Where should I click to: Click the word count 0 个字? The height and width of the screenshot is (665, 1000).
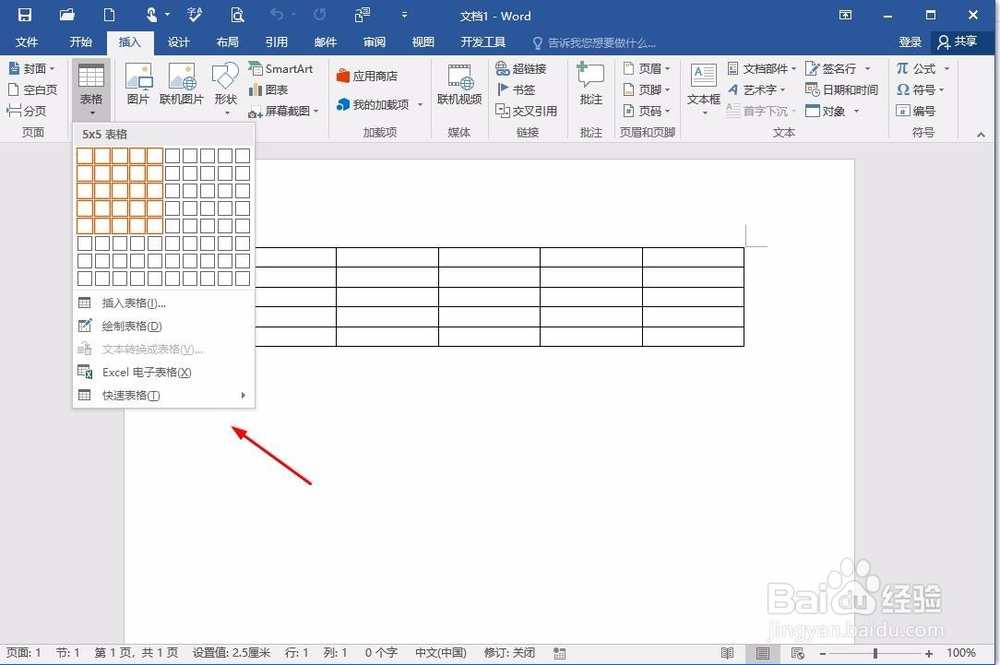(381, 653)
